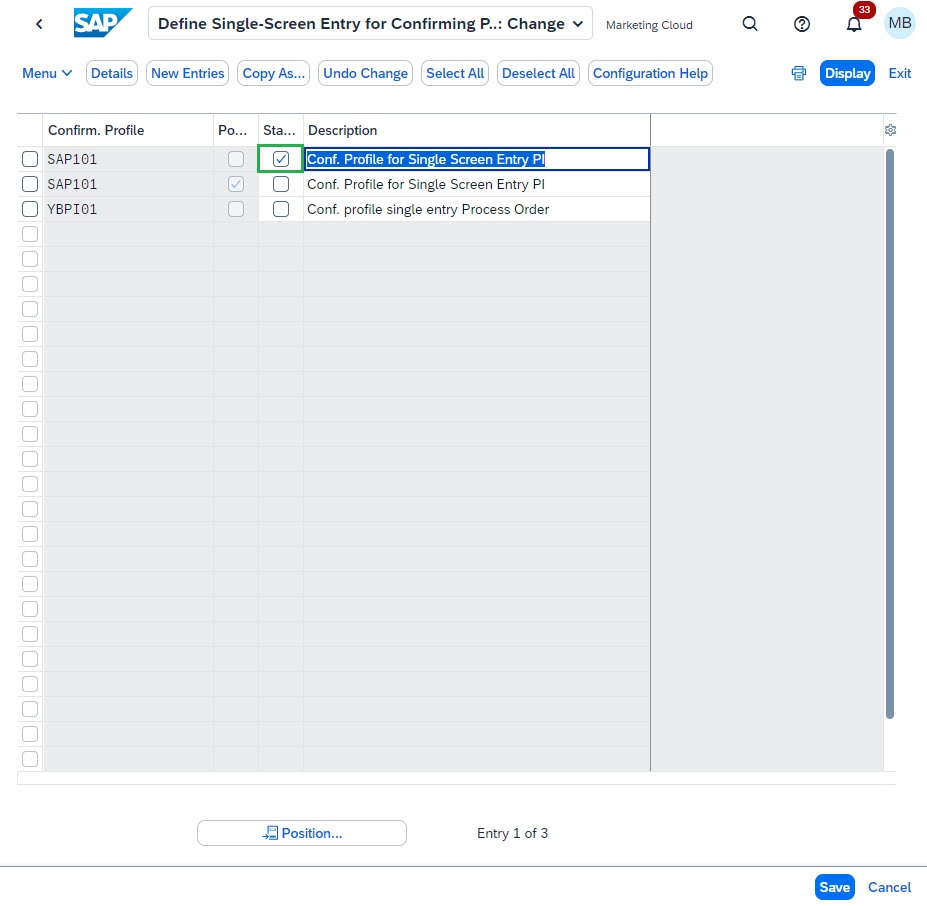This screenshot has height=906, width=927.
Task: Open table settings gear icon
Action: click(x=890, y=130)
